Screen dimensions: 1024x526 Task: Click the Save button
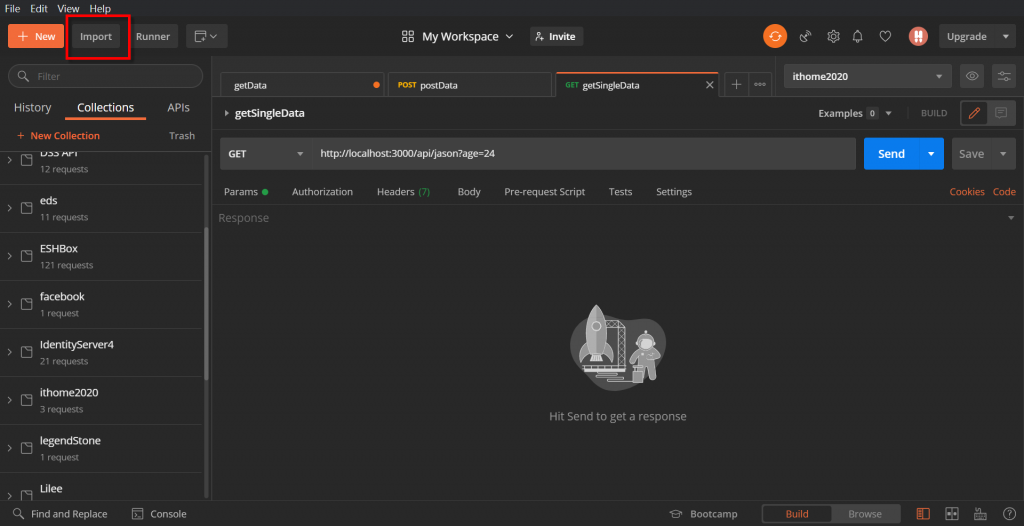[971, 154]
